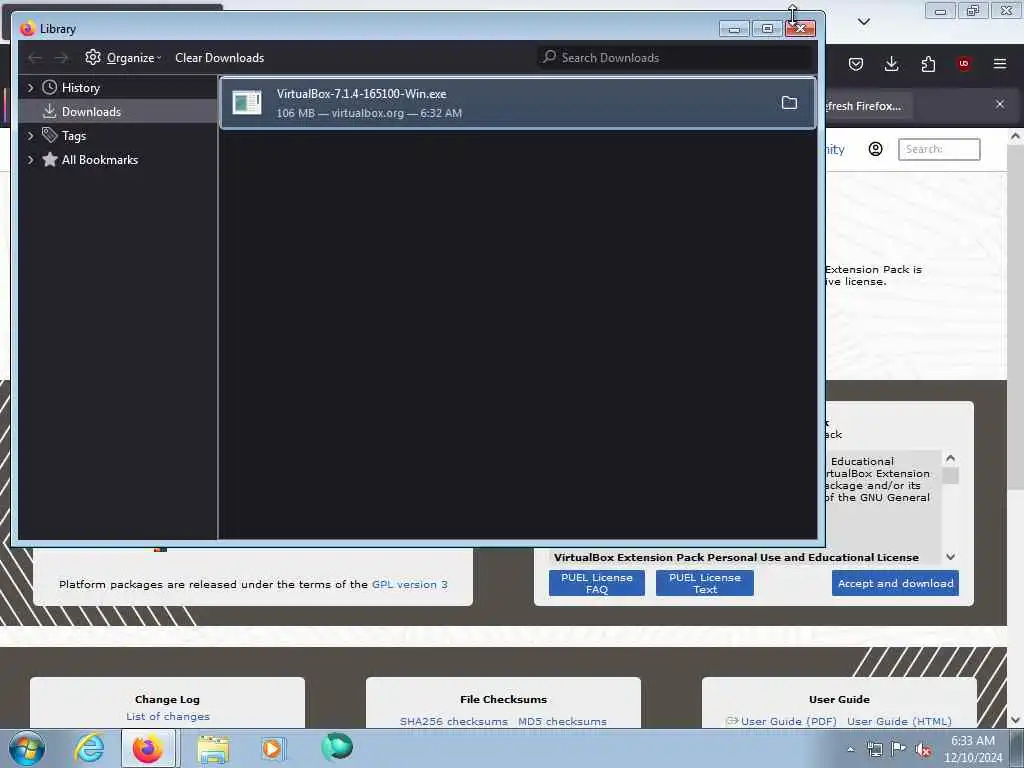Click the Firefox icon in Library title bar

pos(27,29)
